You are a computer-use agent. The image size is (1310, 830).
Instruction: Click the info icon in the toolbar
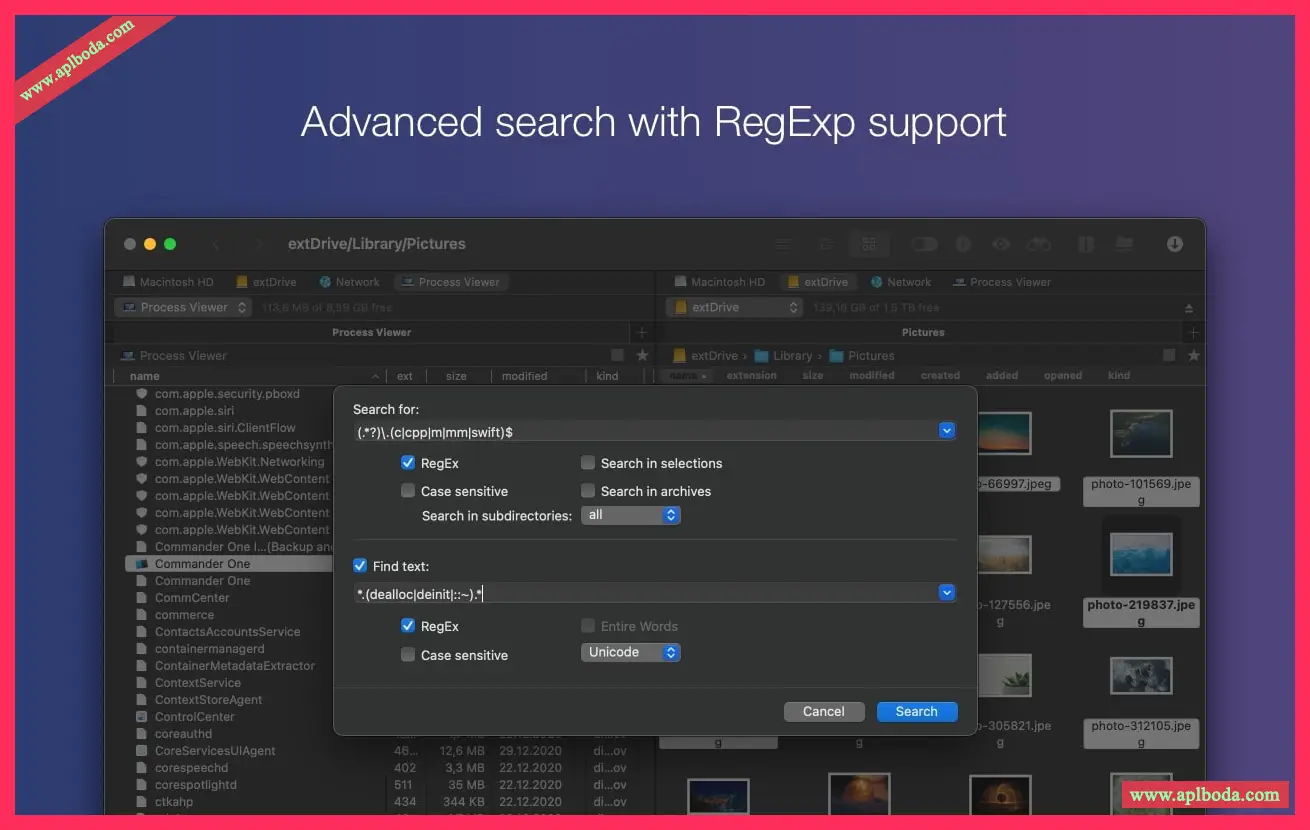963,244
